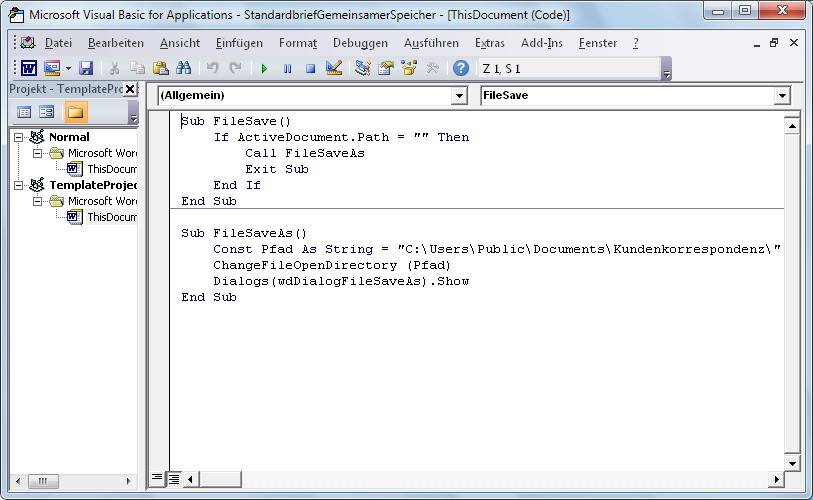Click the Redo arrow icon
This screenshot has width=813, height=500.
tap(235, 68)
